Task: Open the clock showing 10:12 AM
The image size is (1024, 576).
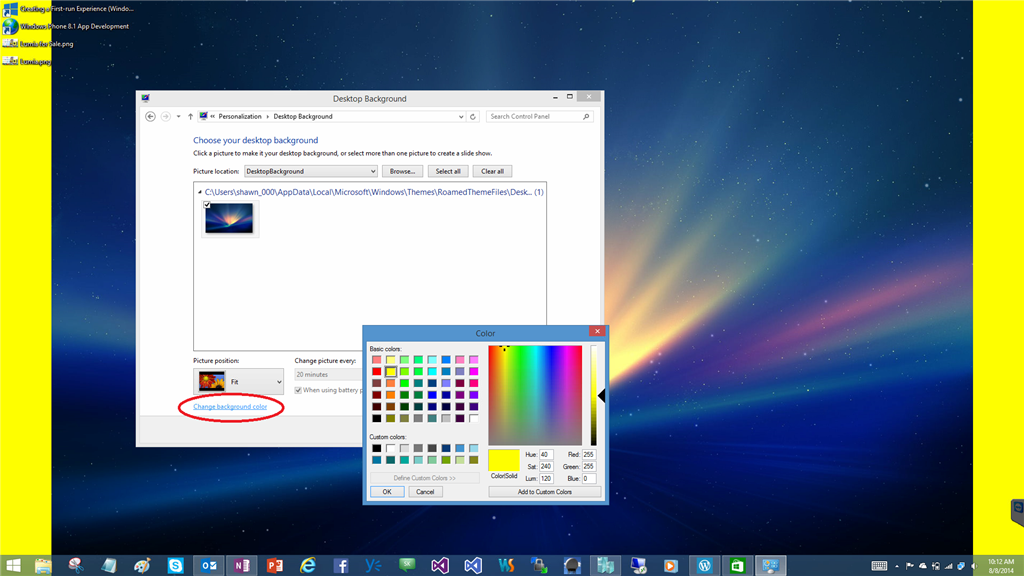Action: pos(1000,566)
